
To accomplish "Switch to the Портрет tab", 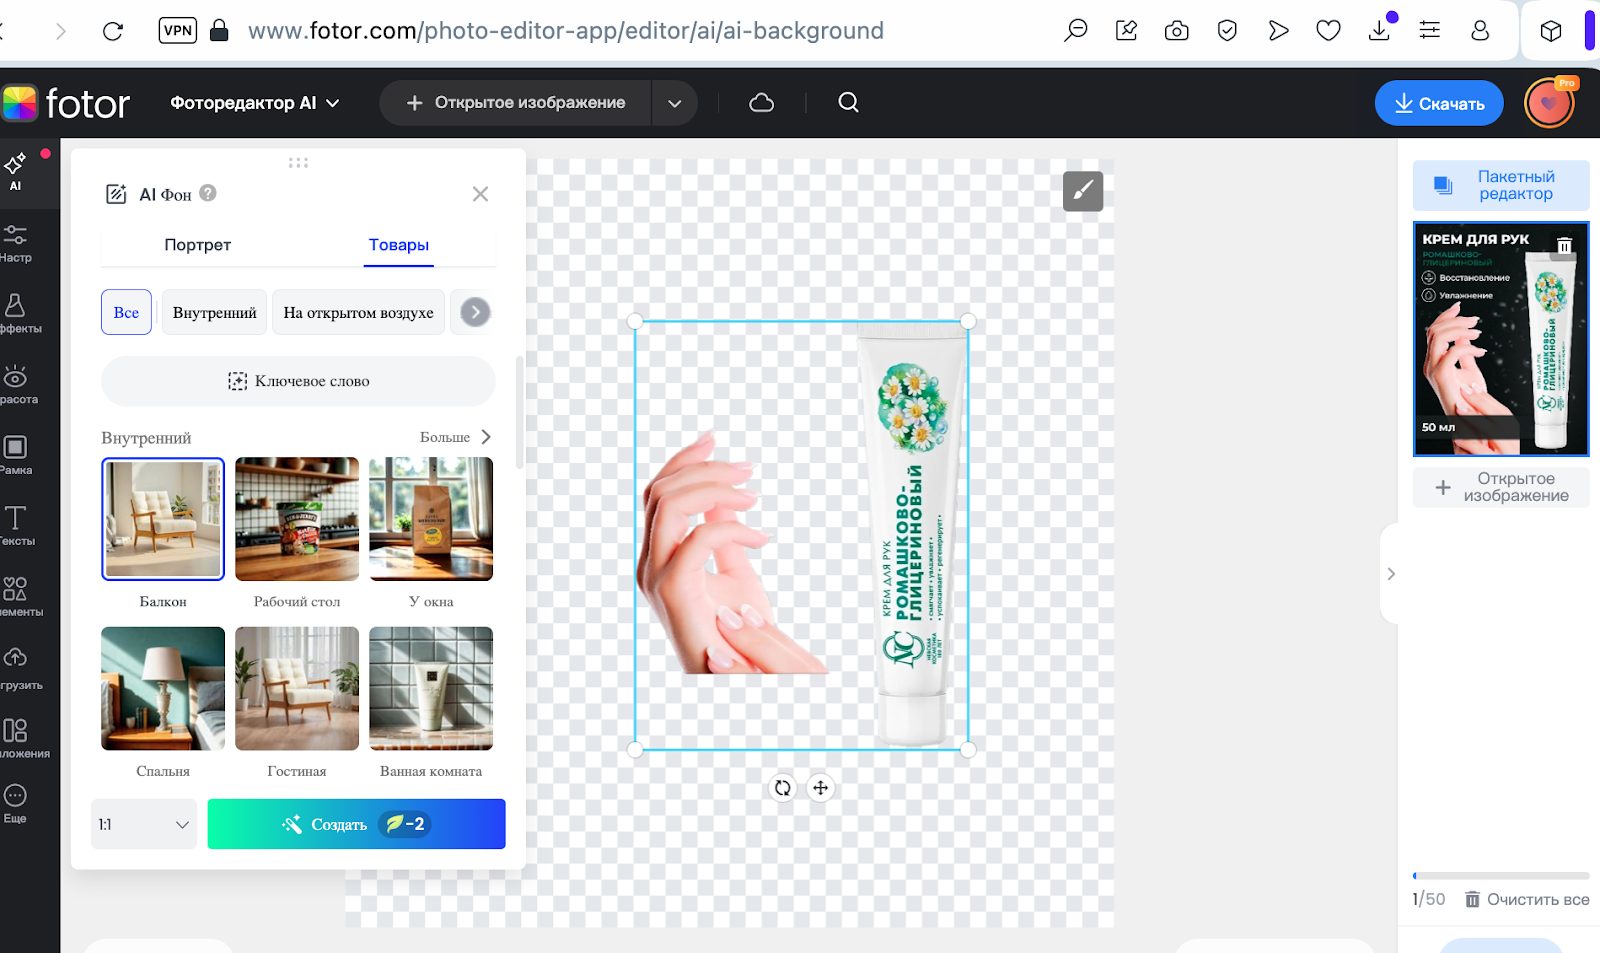I will 197,245.
